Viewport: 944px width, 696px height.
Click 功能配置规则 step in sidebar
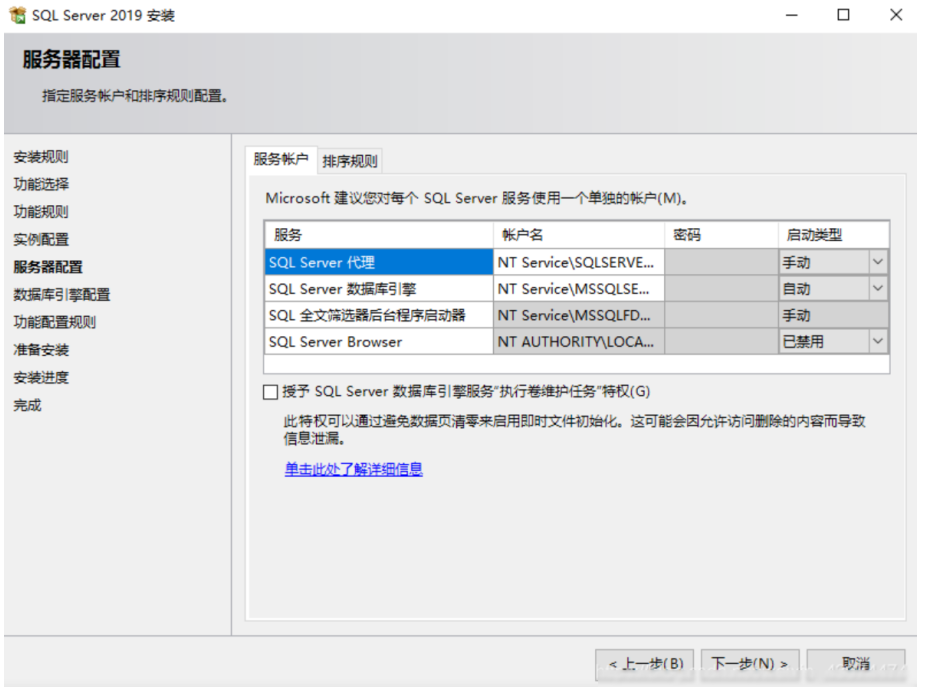coord(55,322)
